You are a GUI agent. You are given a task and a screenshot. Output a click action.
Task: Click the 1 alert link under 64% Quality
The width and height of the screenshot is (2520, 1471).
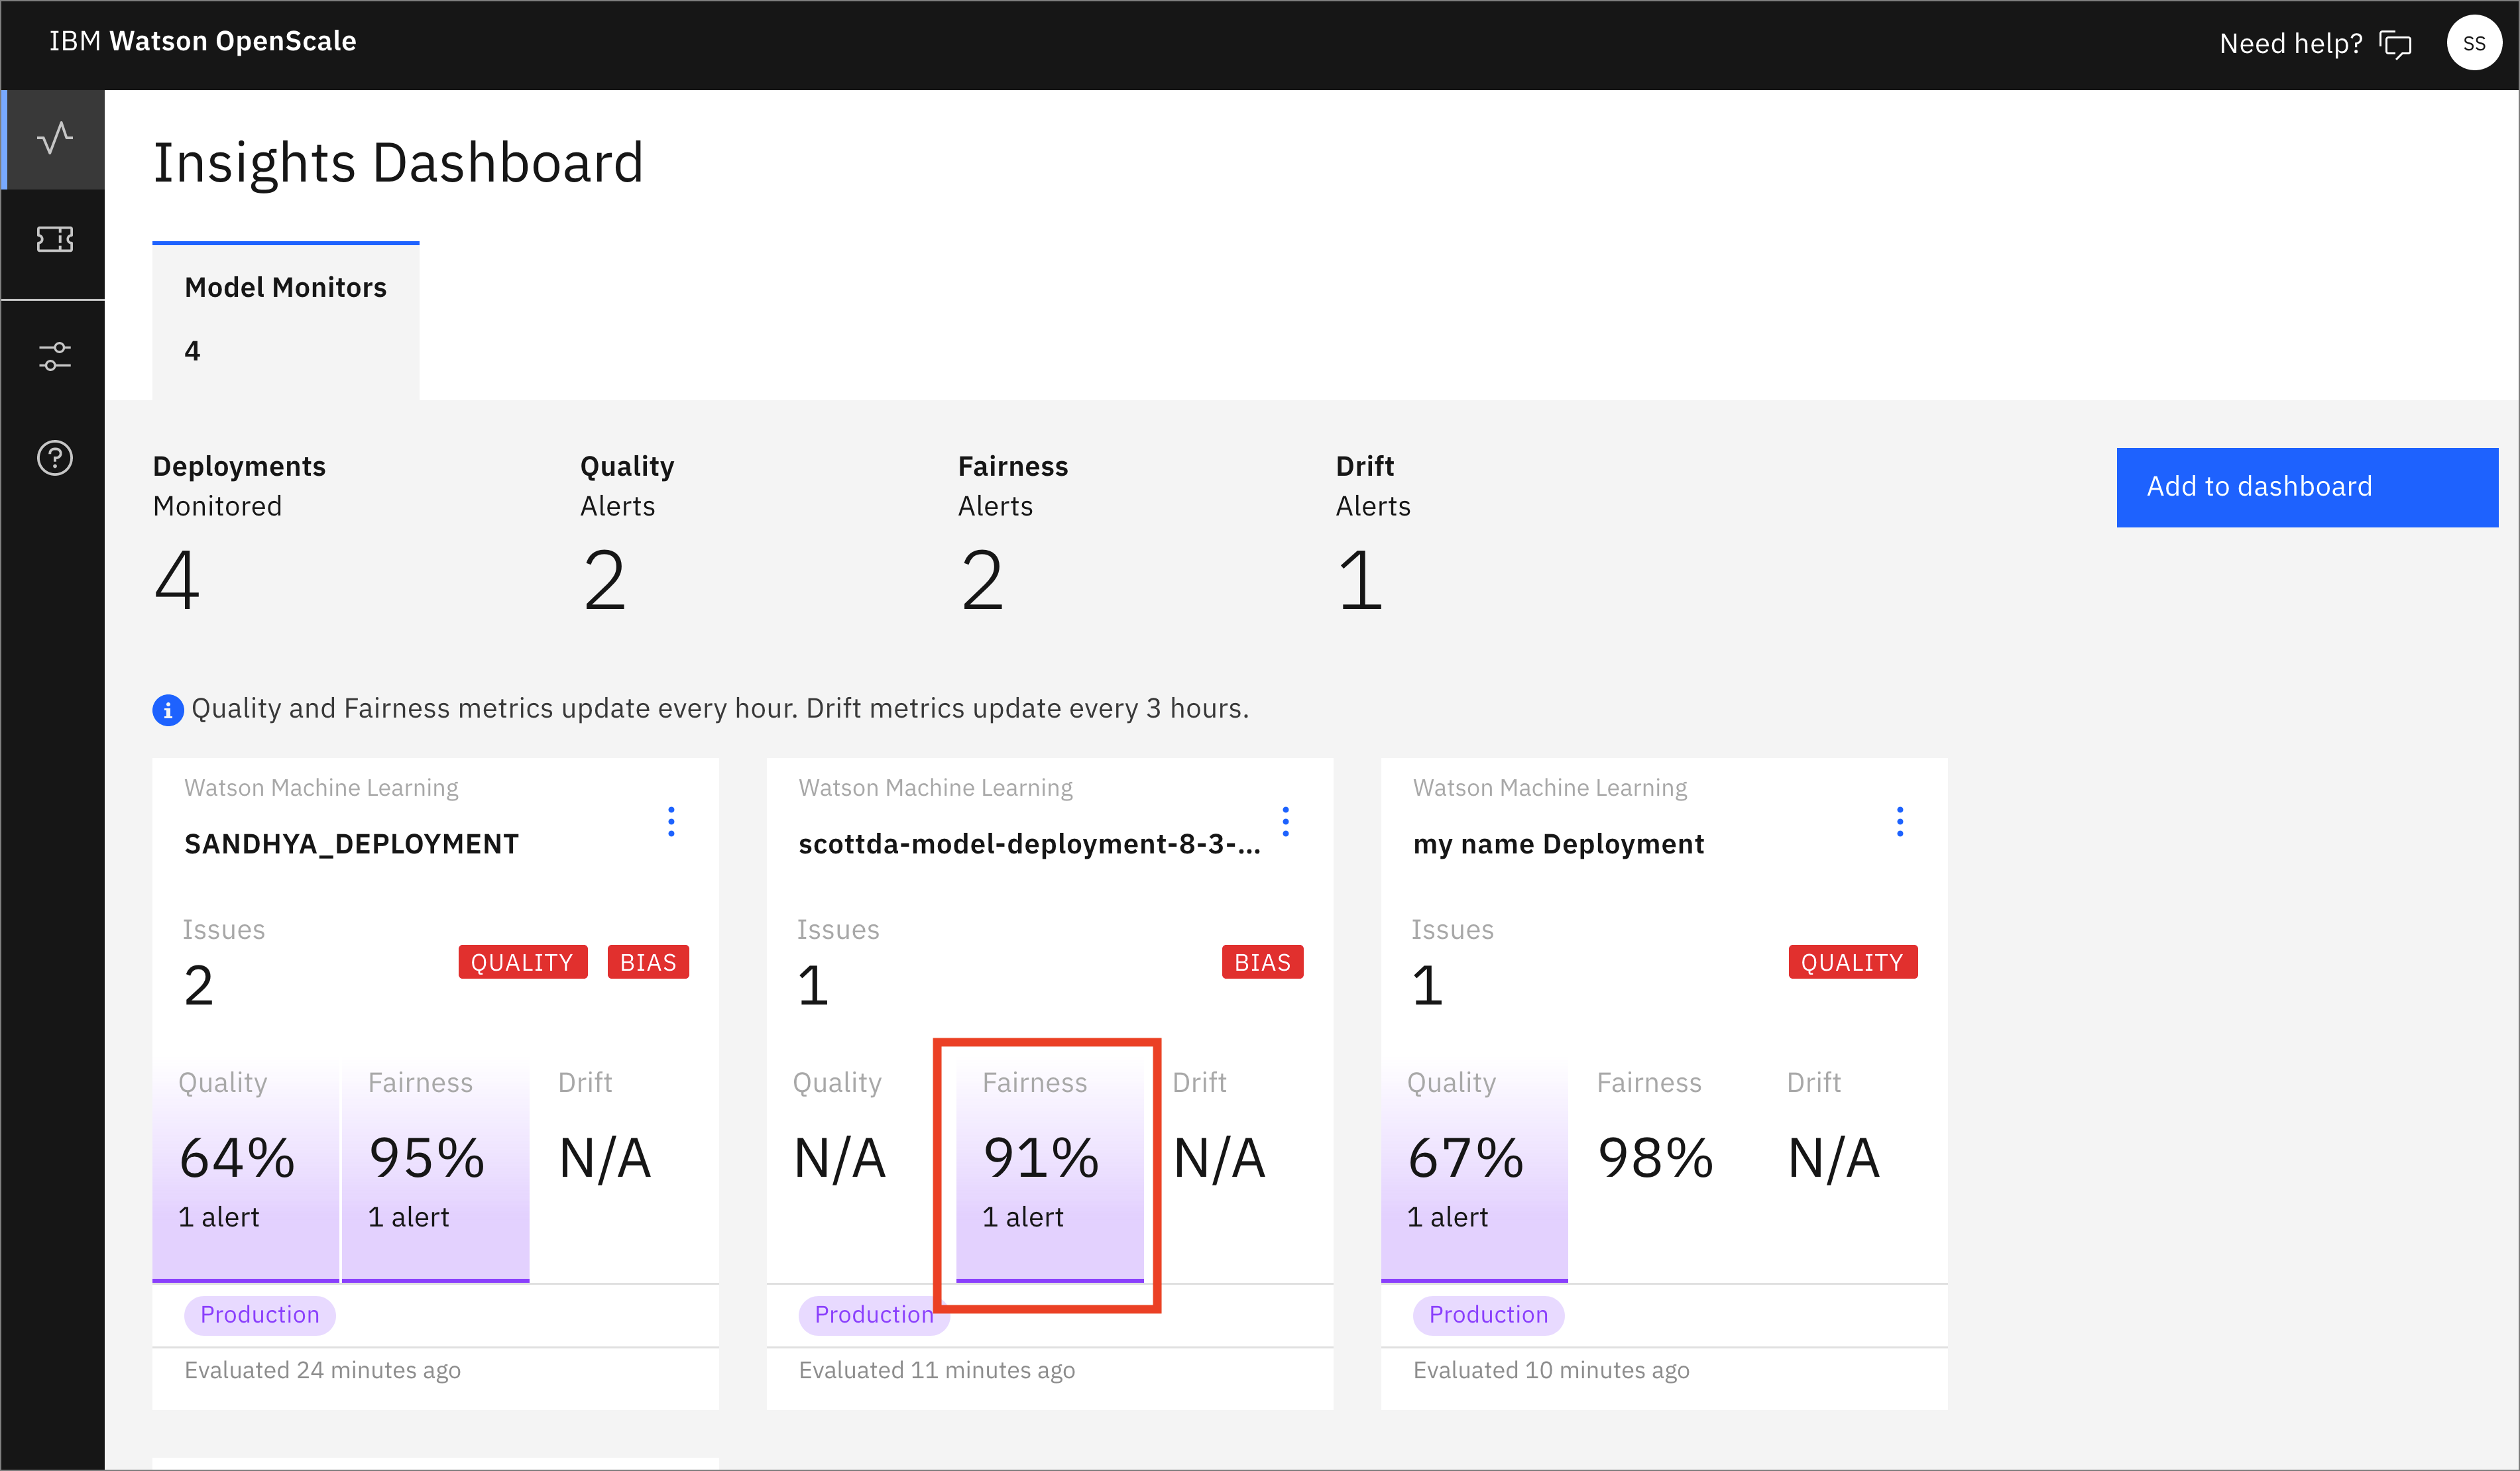tap(219, 1217)
